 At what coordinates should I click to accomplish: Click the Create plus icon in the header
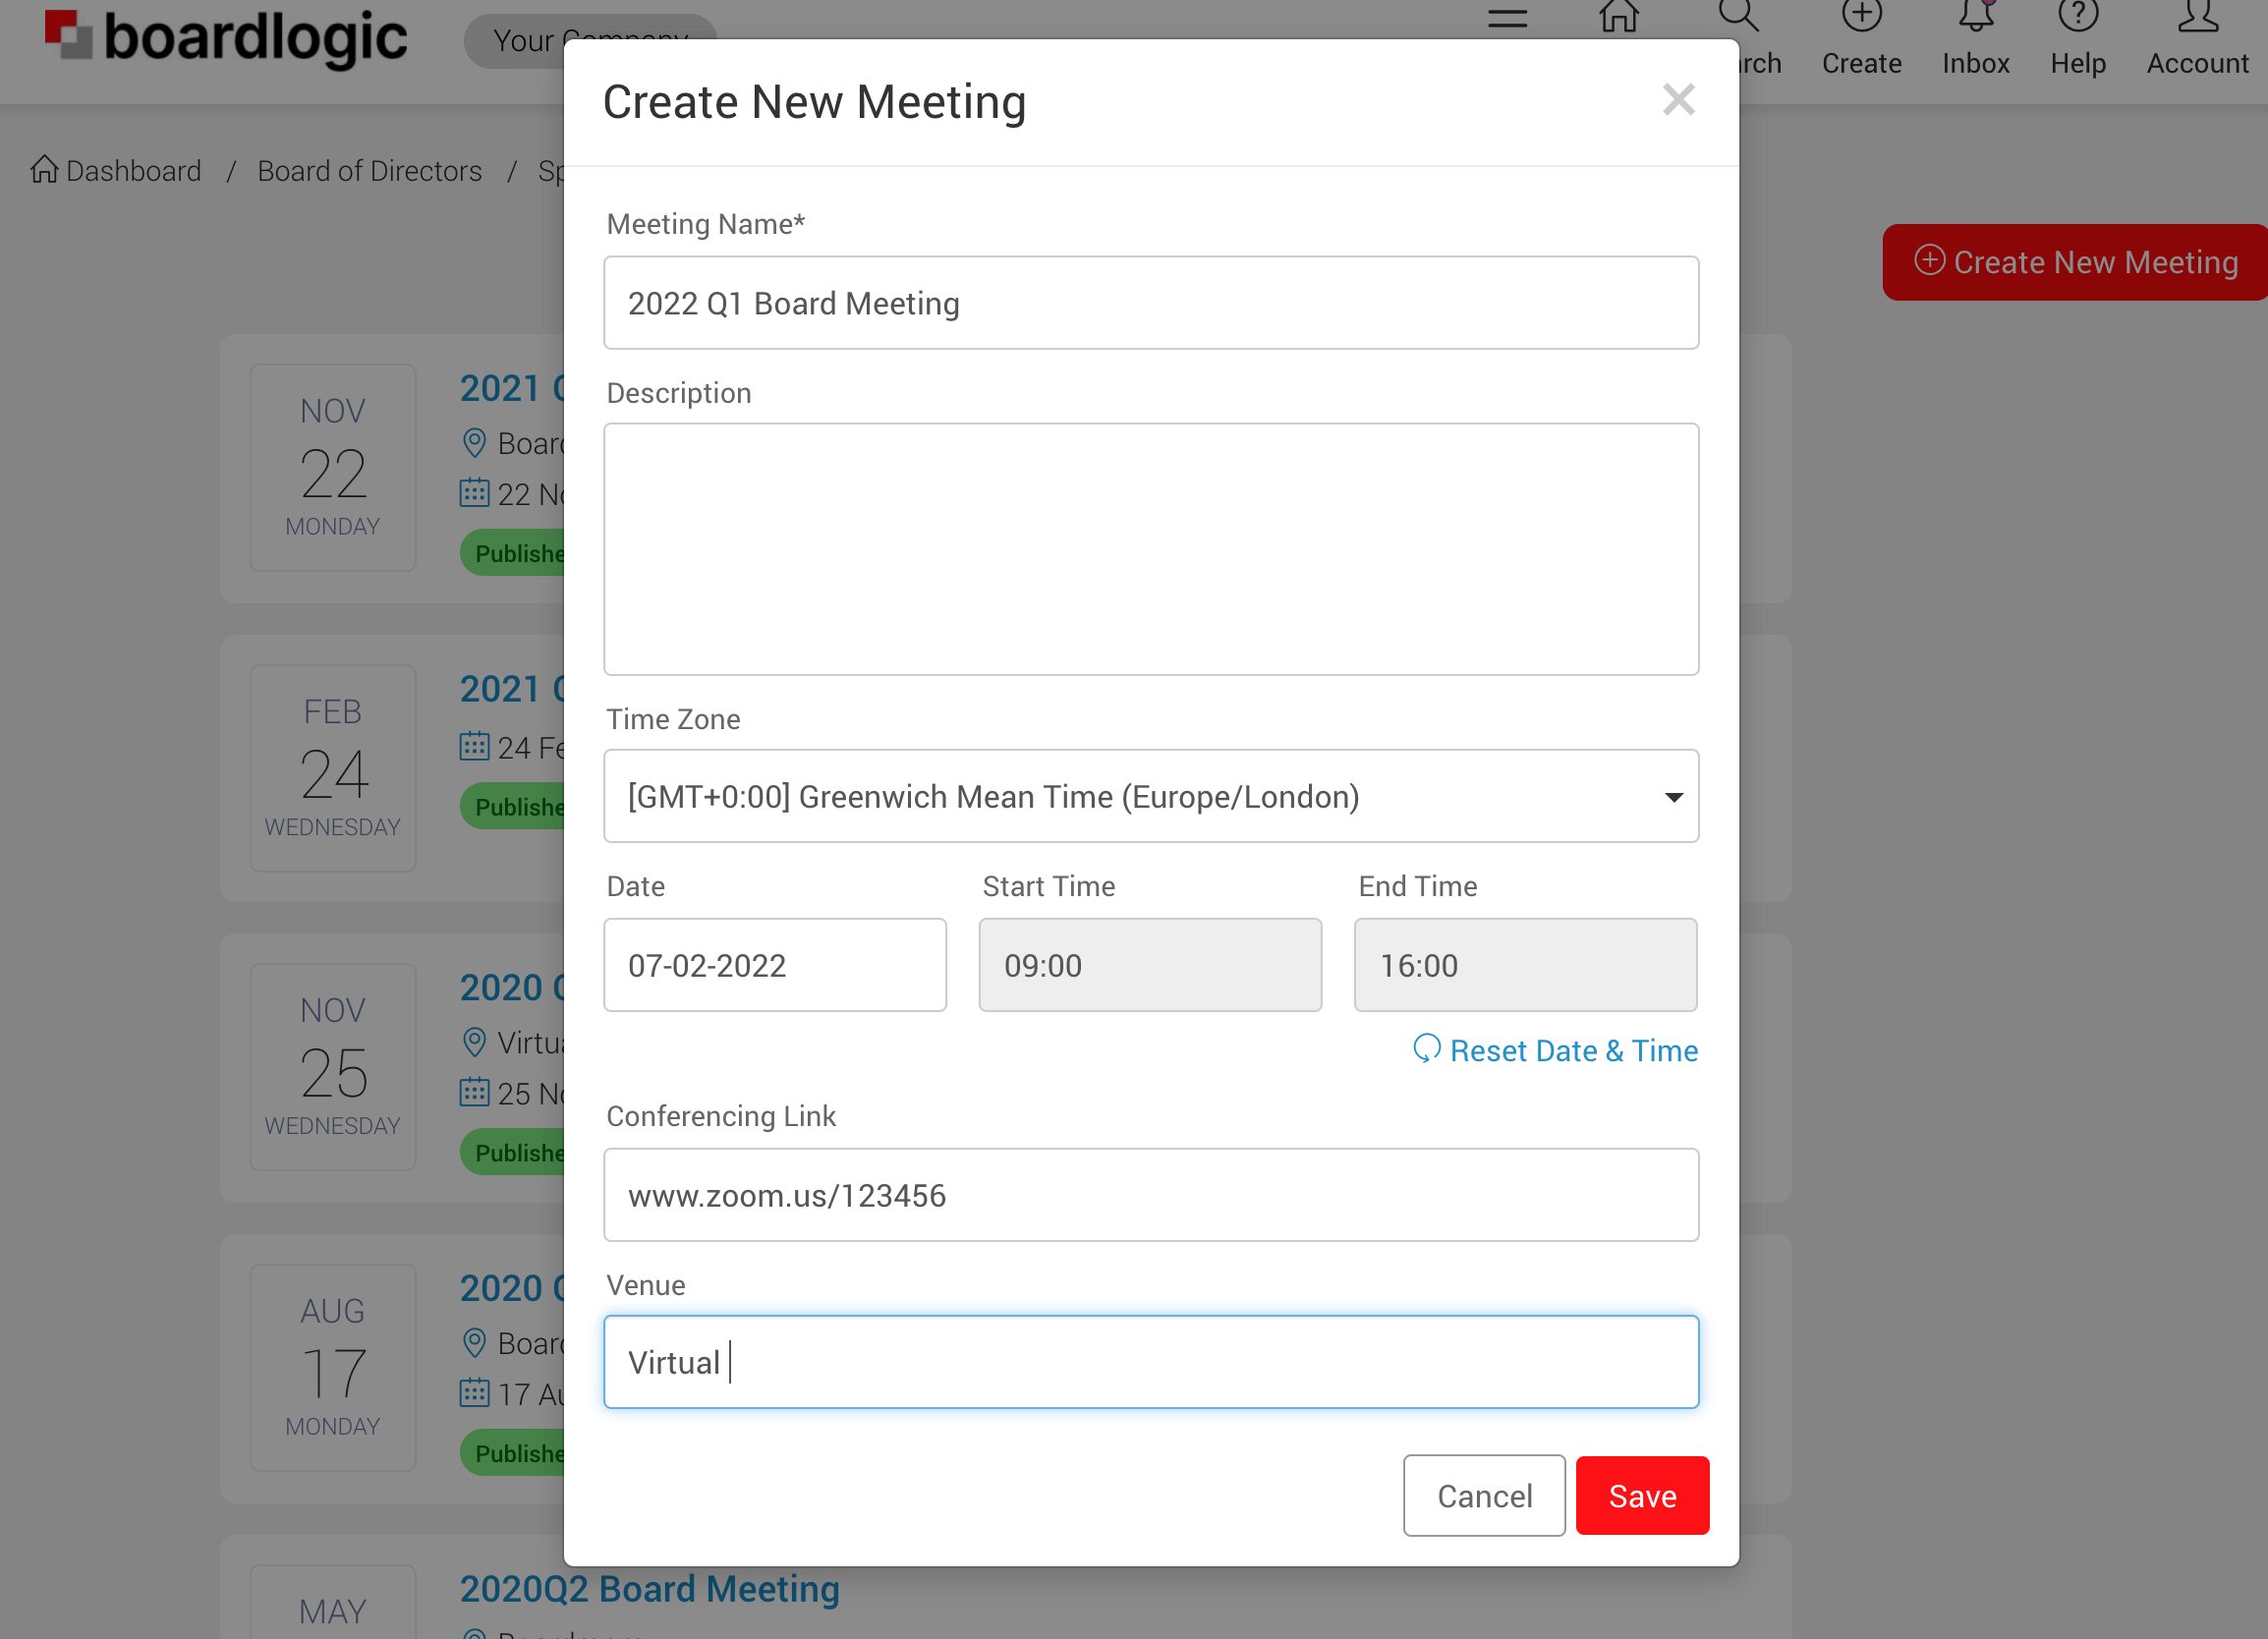(1861, 16)
